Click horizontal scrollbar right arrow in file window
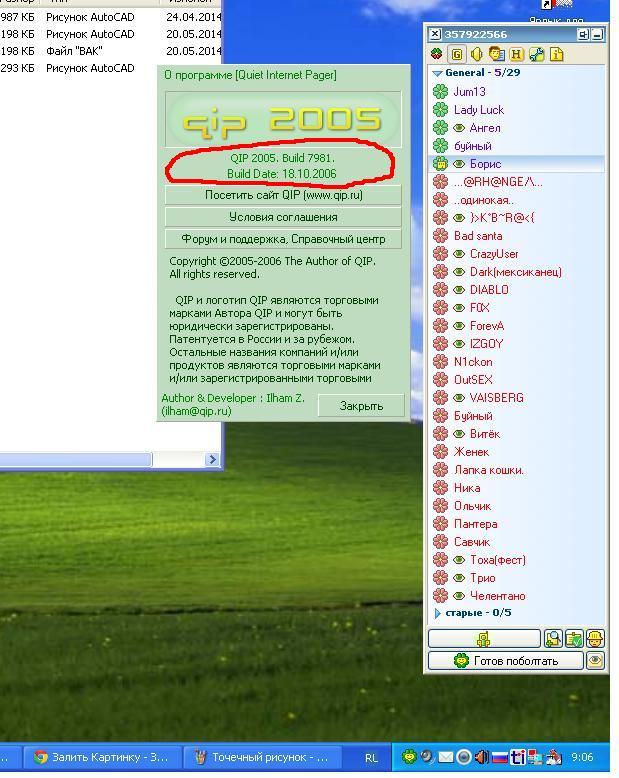619x778 pixels. pyautogui.click(x=212, y=459)
